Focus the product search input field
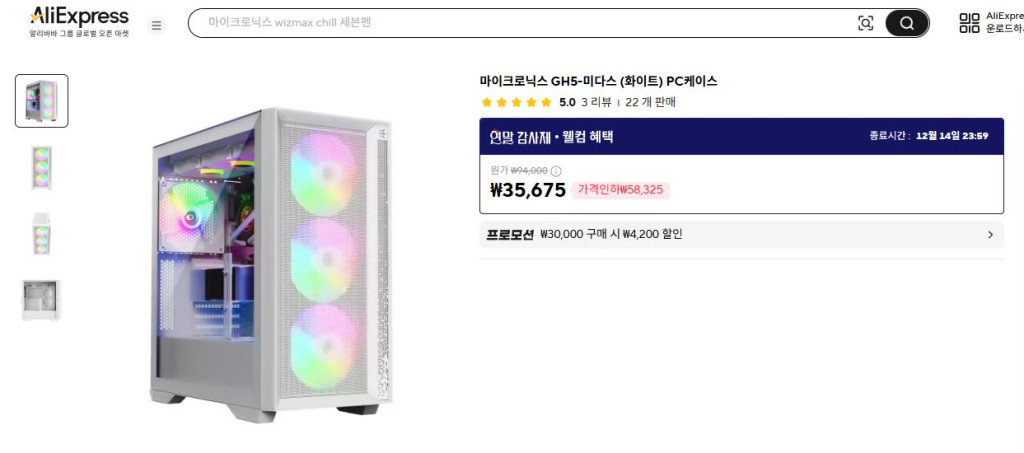 [520, 23]
